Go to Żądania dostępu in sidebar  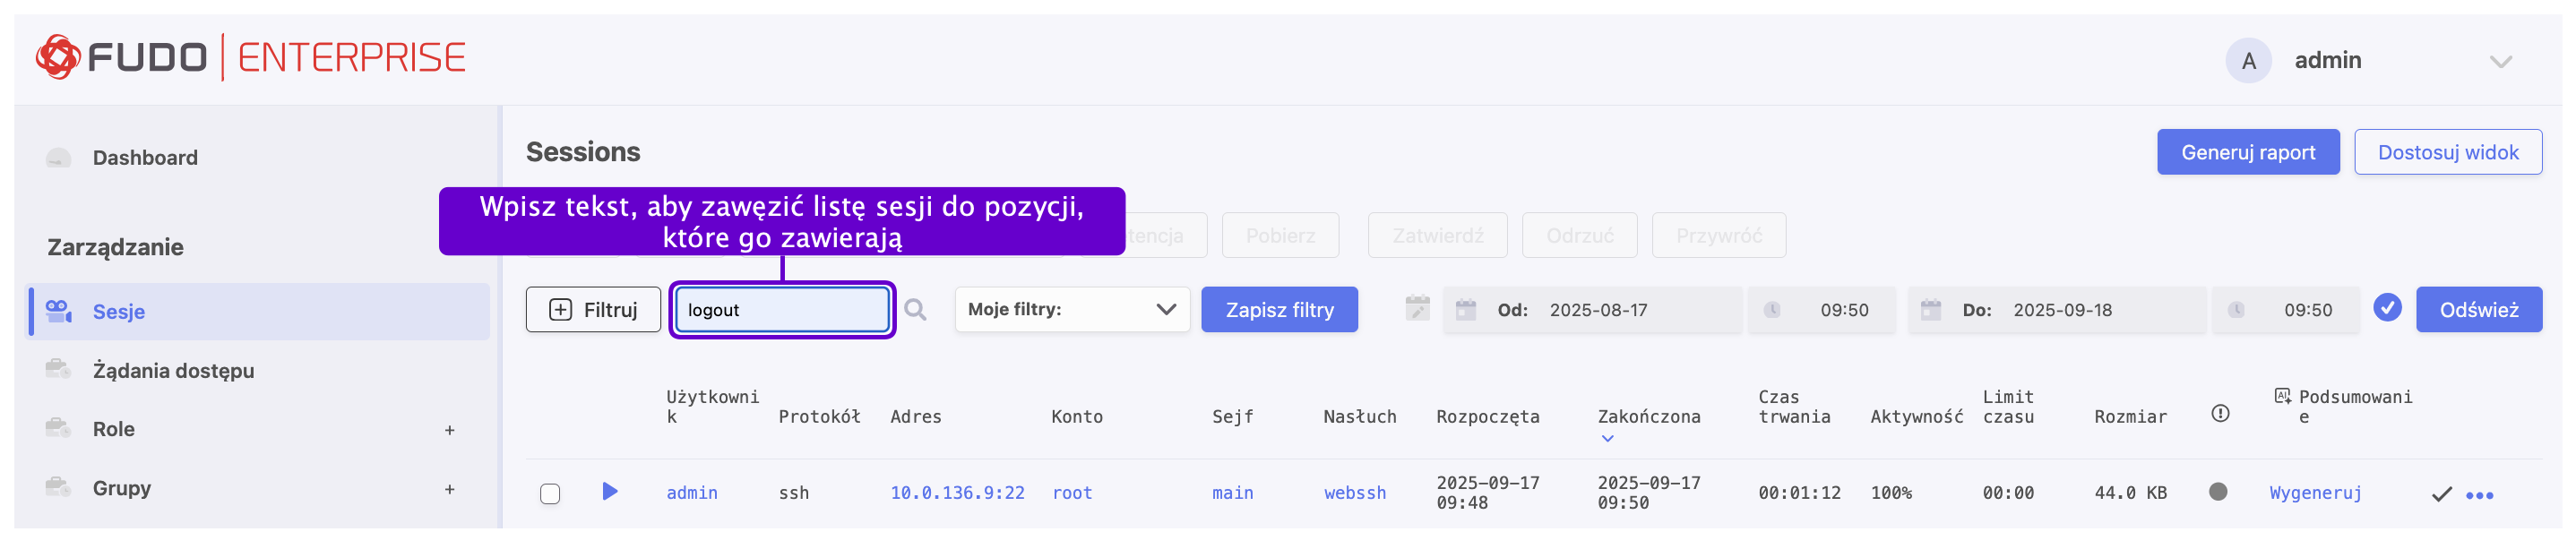tap(173, 370)
